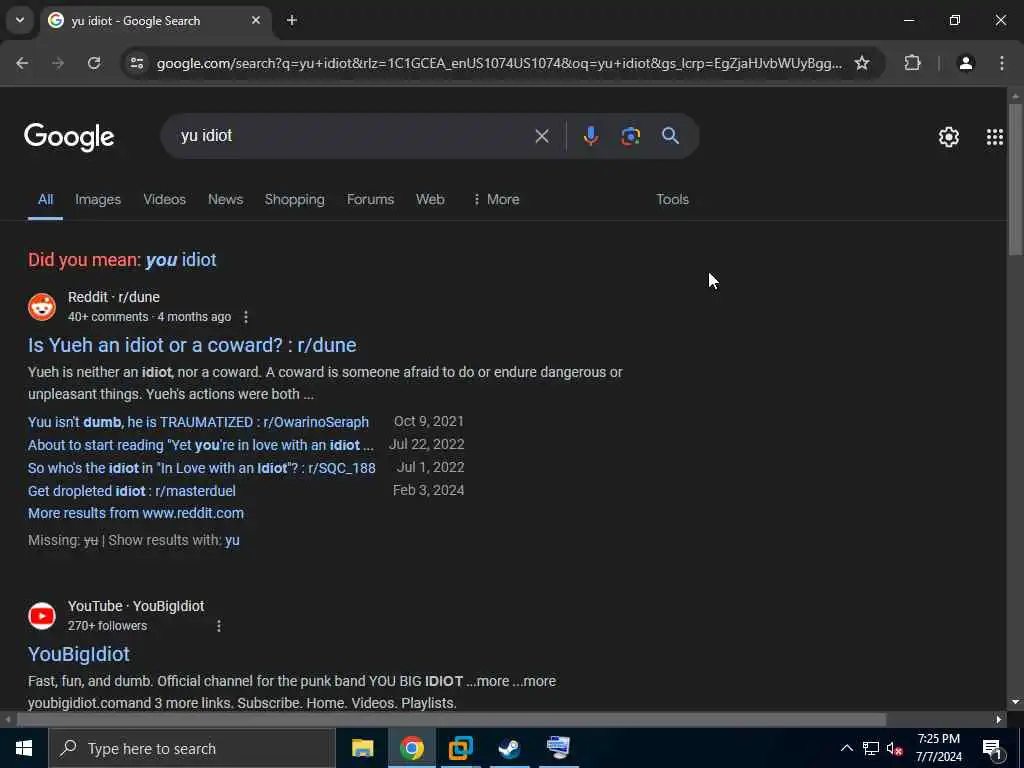The height and width of the screenshot is (768, 1024).
Task: Click the vertical scrollbar thumb
Action: point(1015,180)
